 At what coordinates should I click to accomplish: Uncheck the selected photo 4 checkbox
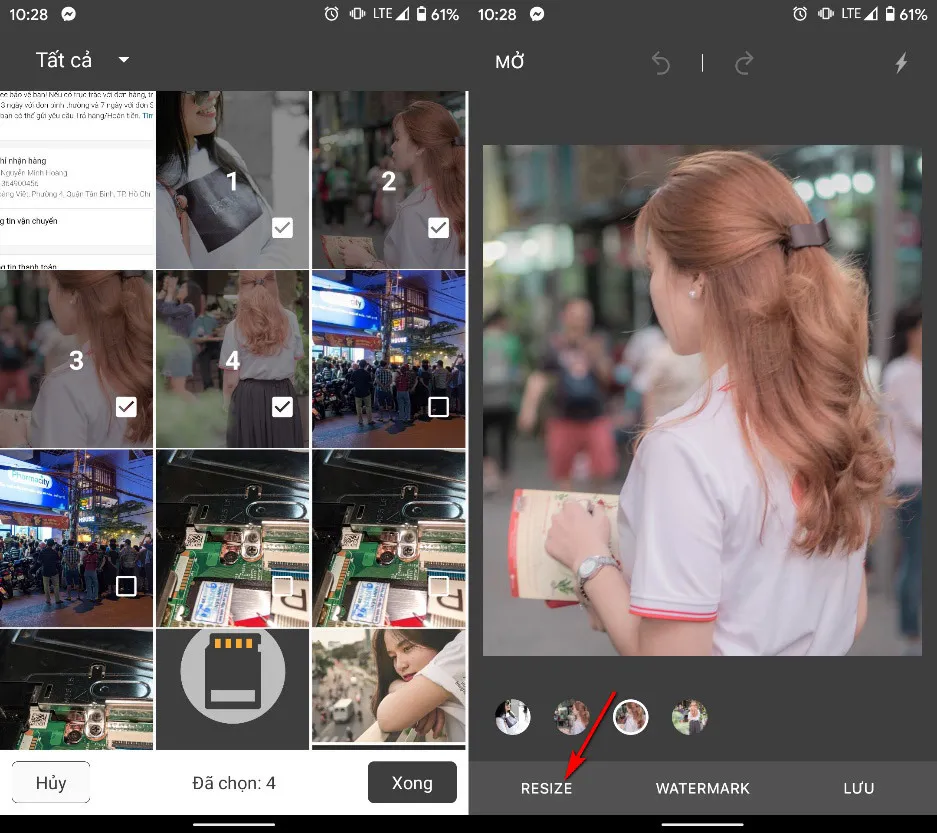pos(281,407)
